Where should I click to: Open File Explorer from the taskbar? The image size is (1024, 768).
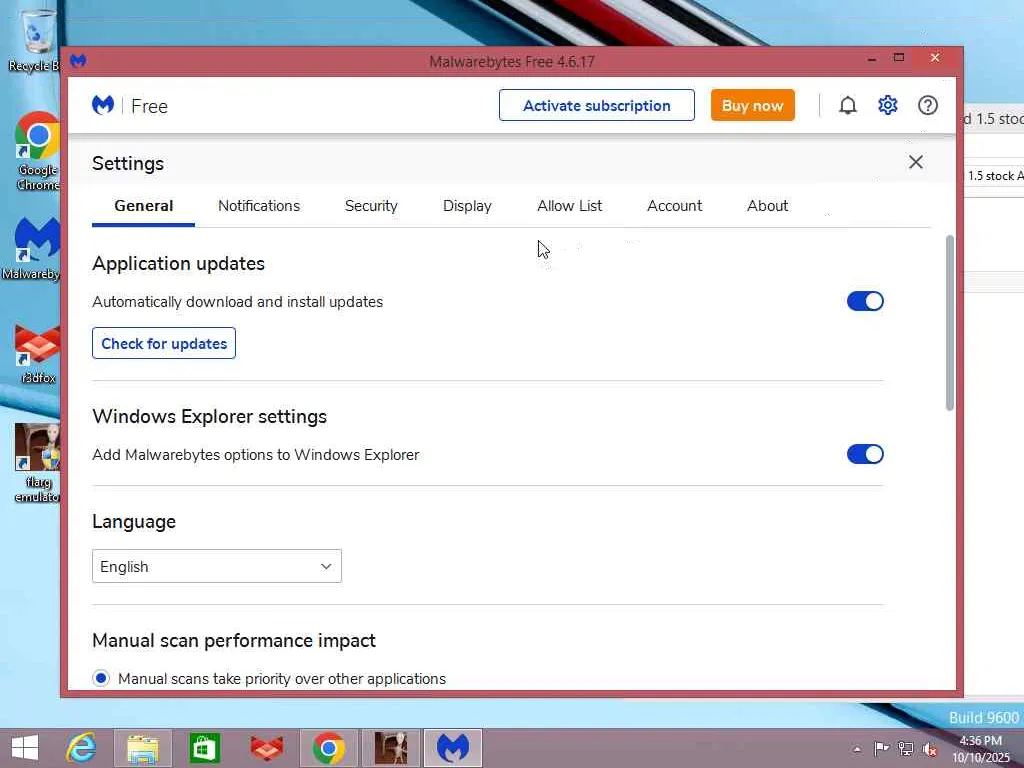[x=142, y=748]
